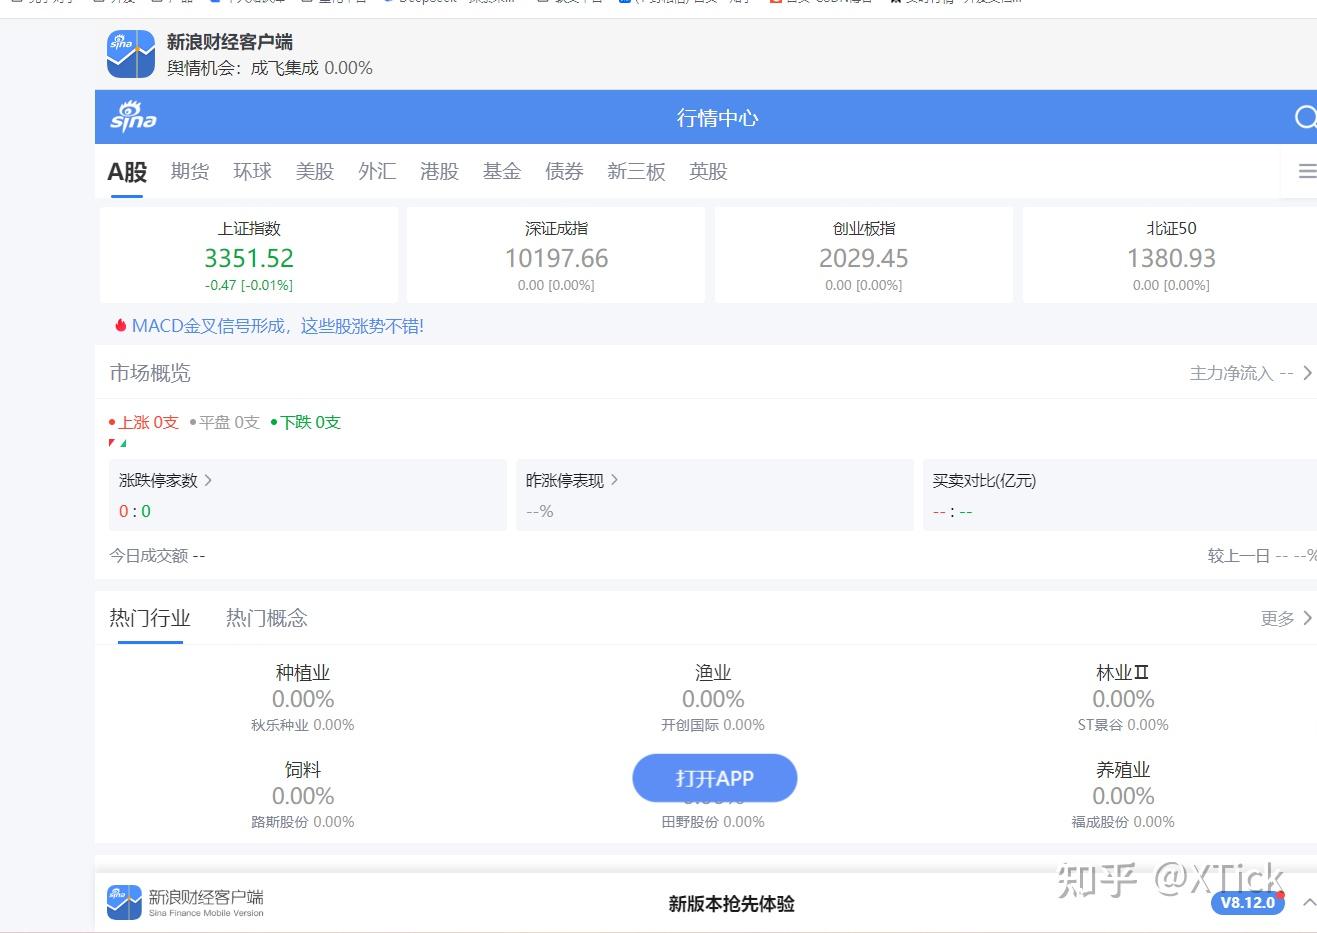Open 更多 in hot industries section
Screen dimensions: 1317x933
(x=1286, y=618)
